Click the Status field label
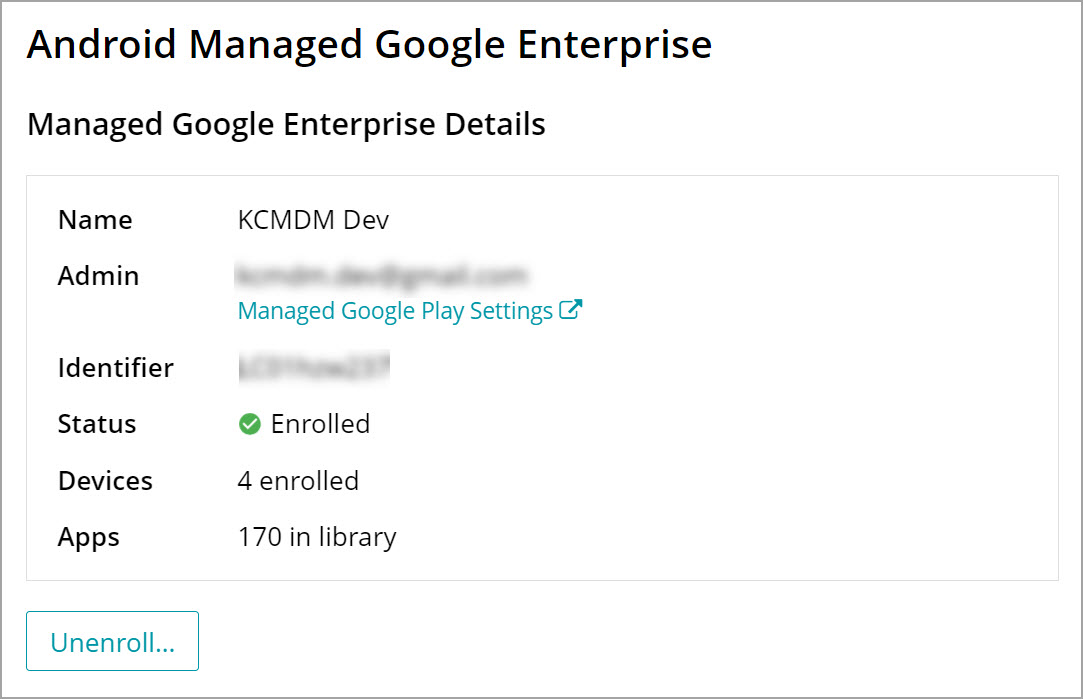 (97, 424)
